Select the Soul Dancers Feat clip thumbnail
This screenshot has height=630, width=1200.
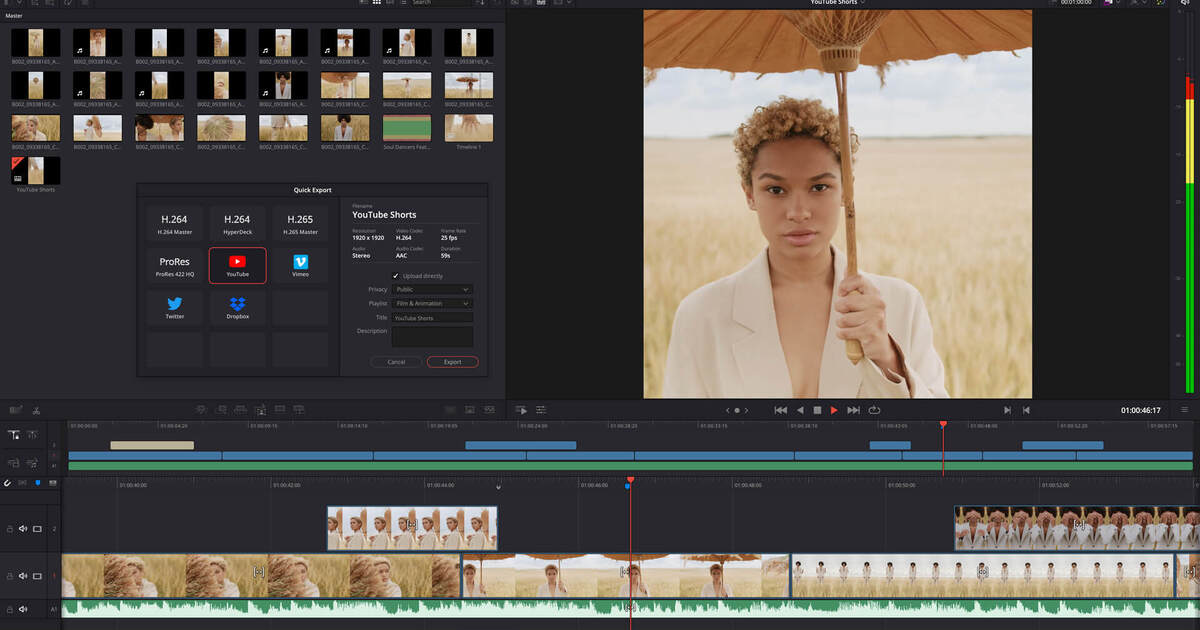407,128
